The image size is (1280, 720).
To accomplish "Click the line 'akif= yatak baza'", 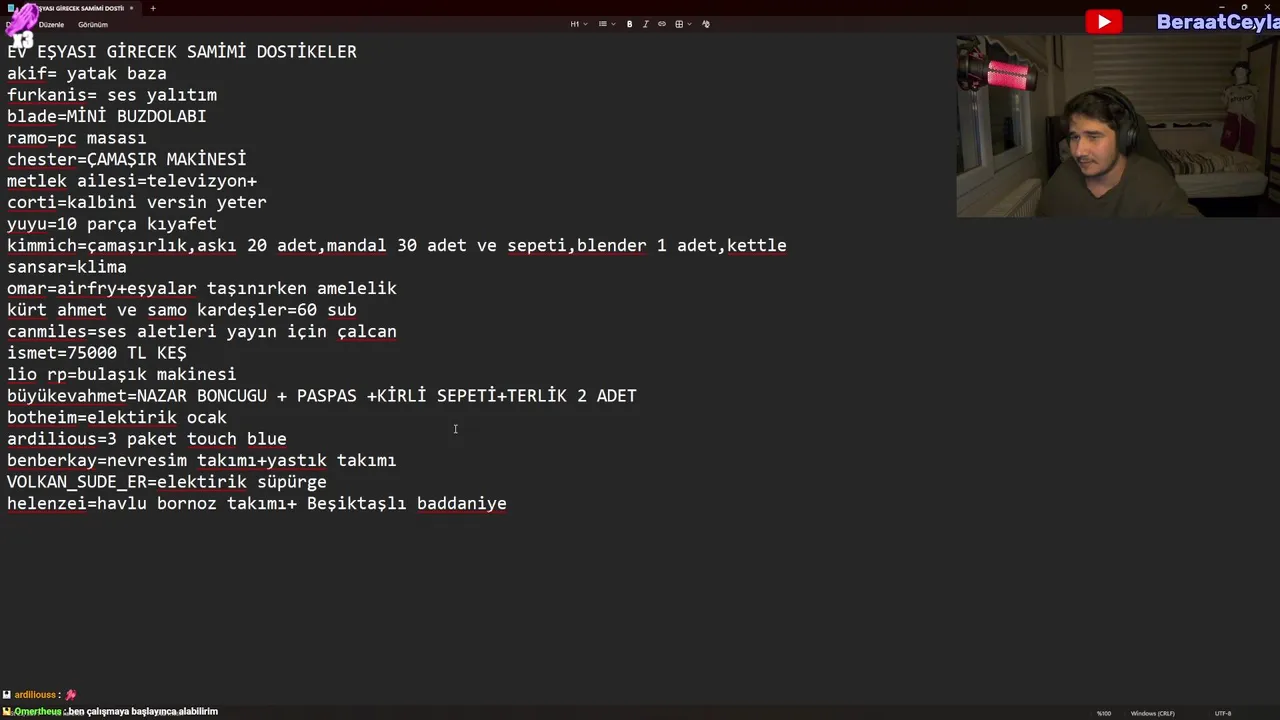I will [87, 74].
